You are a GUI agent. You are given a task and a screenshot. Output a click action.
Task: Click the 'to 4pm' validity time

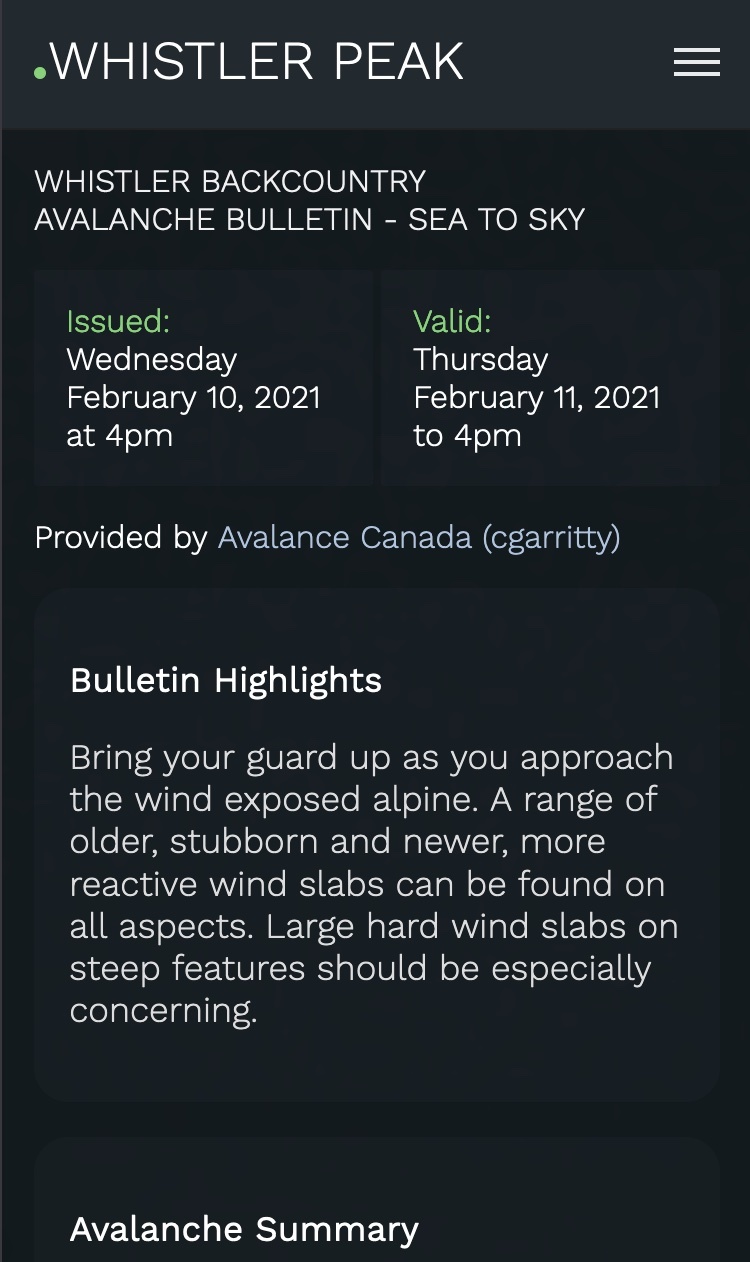467,435
